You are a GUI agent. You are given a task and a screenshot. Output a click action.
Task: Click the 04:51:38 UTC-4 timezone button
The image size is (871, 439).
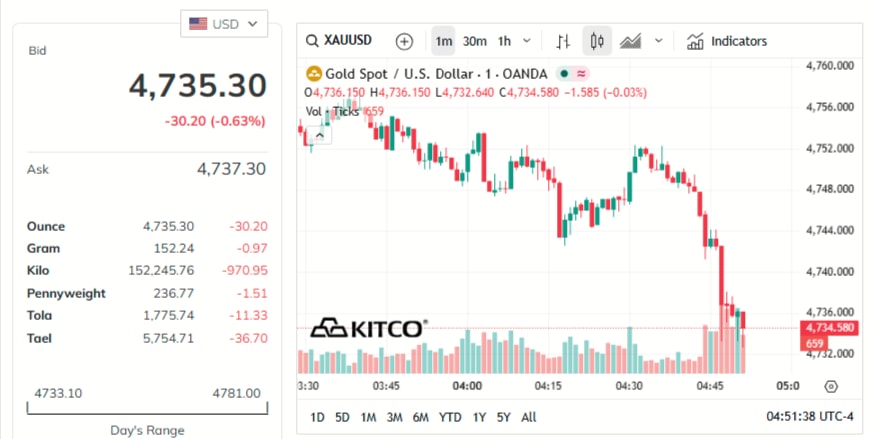(x=810, y=417)
